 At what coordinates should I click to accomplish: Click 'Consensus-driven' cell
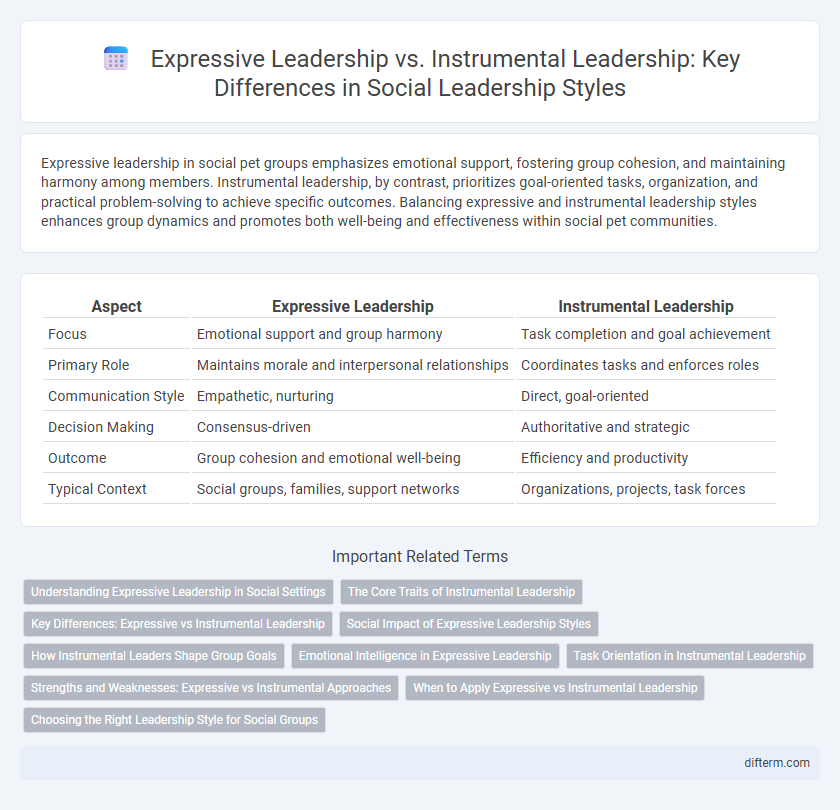(x=253, y=428)
